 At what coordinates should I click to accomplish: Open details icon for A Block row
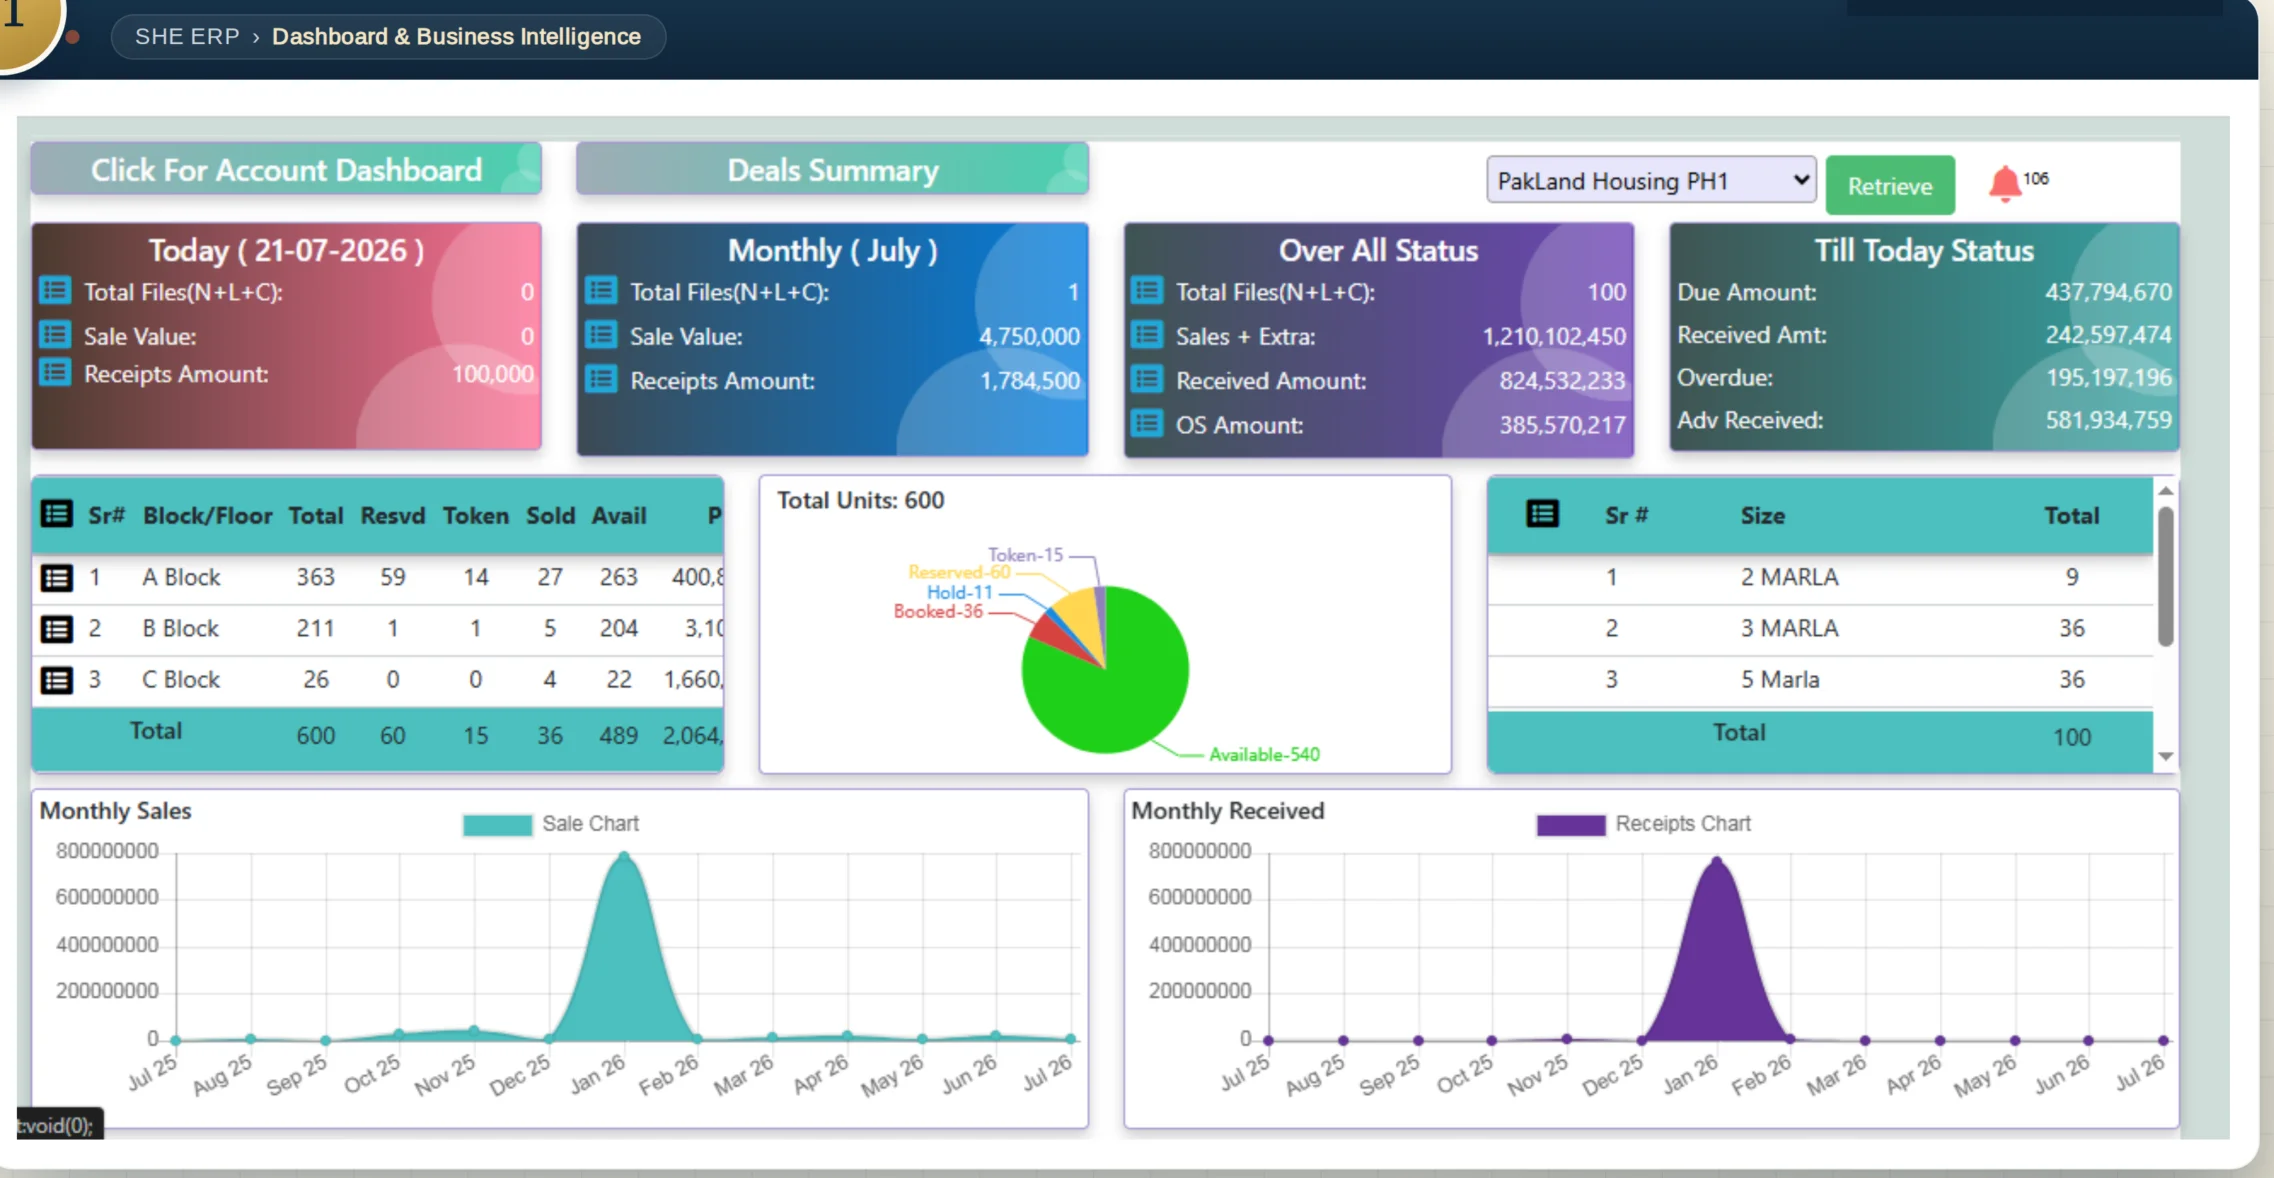56,577
